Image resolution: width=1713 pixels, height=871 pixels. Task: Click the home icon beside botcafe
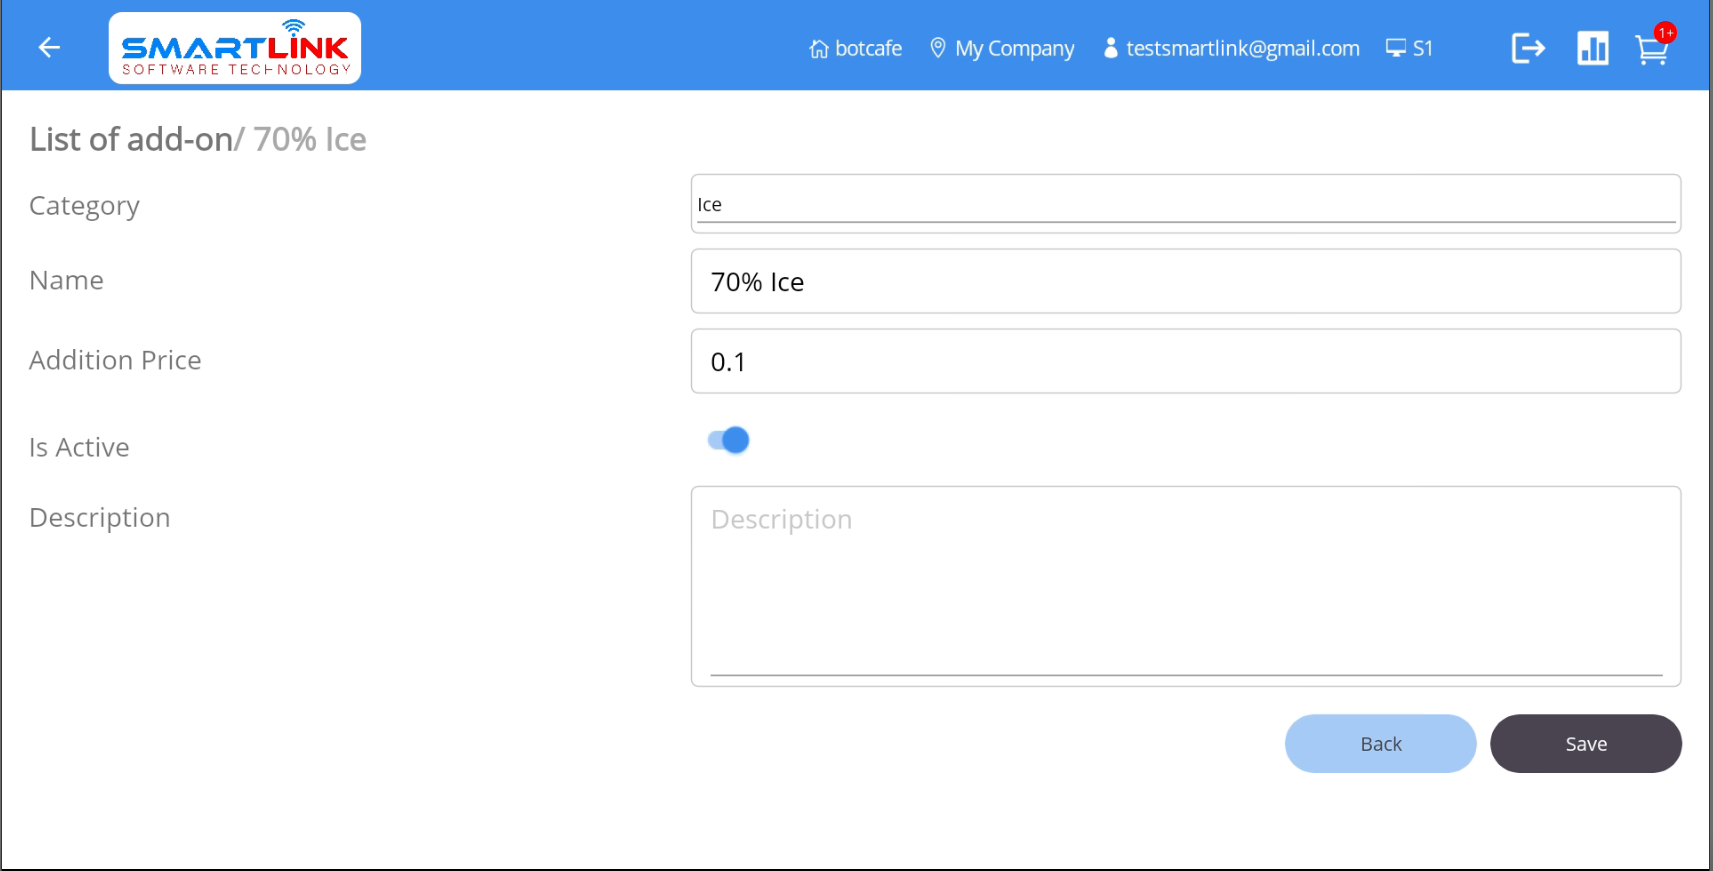(818, 49)
